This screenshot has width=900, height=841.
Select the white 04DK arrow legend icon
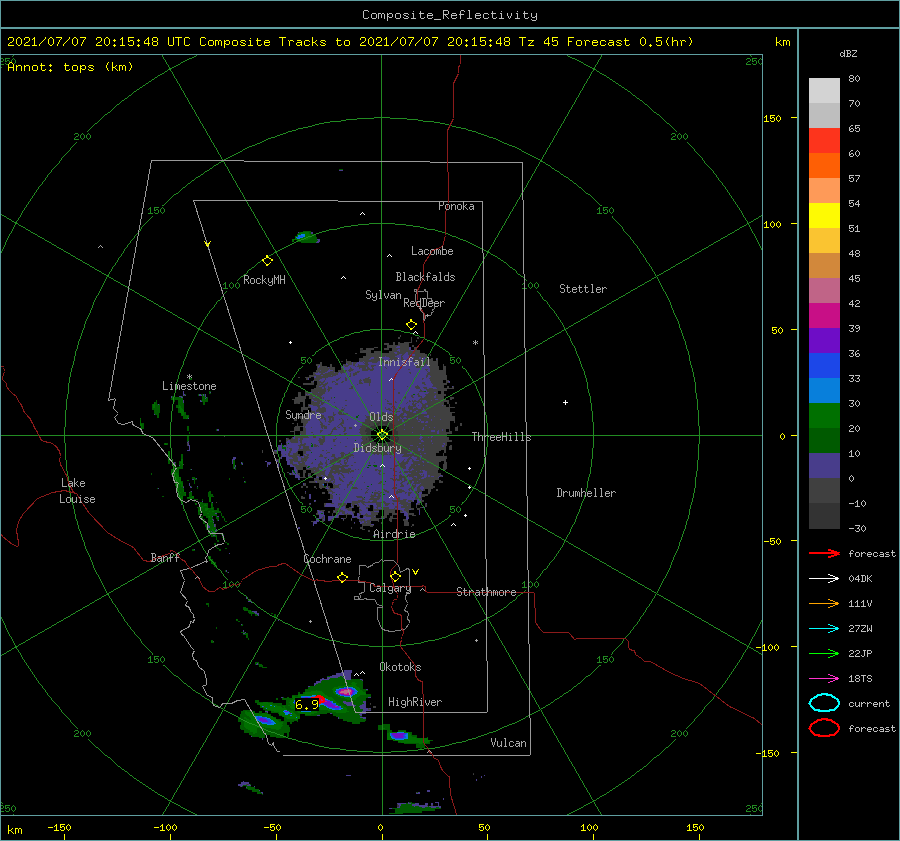click(x=824, y=579)
